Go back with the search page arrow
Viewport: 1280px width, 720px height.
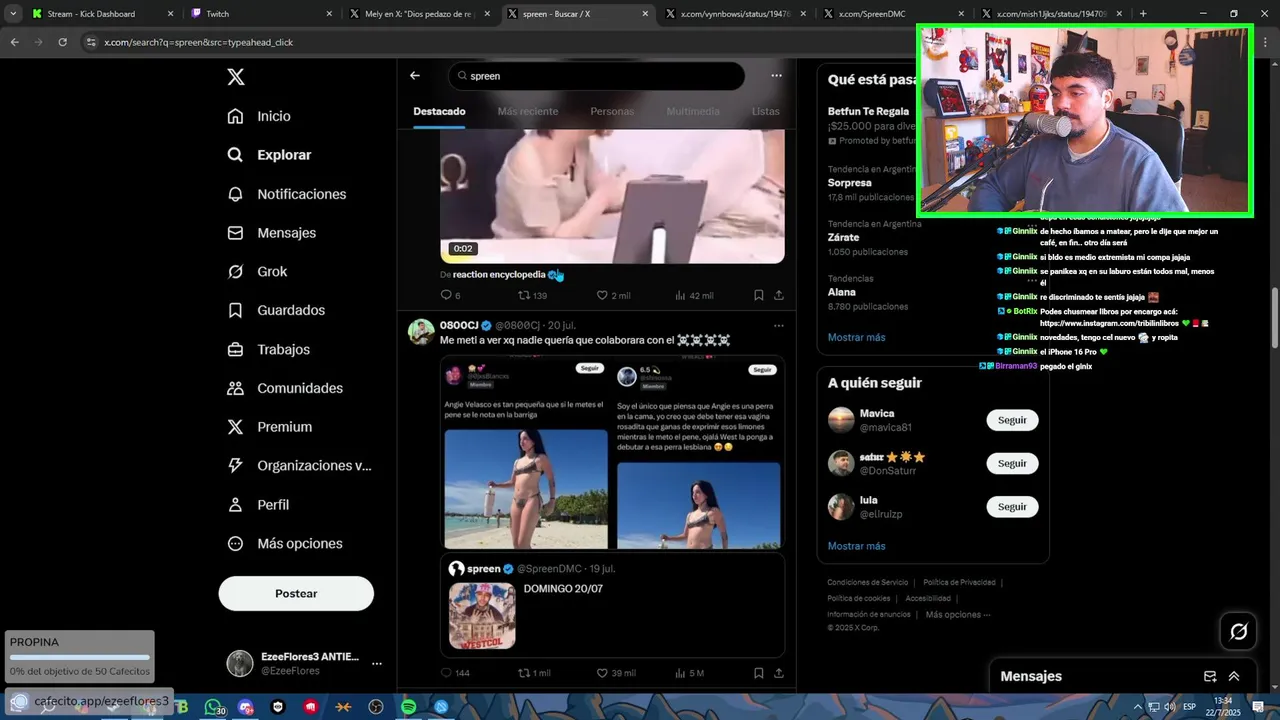tap(415, 75)
